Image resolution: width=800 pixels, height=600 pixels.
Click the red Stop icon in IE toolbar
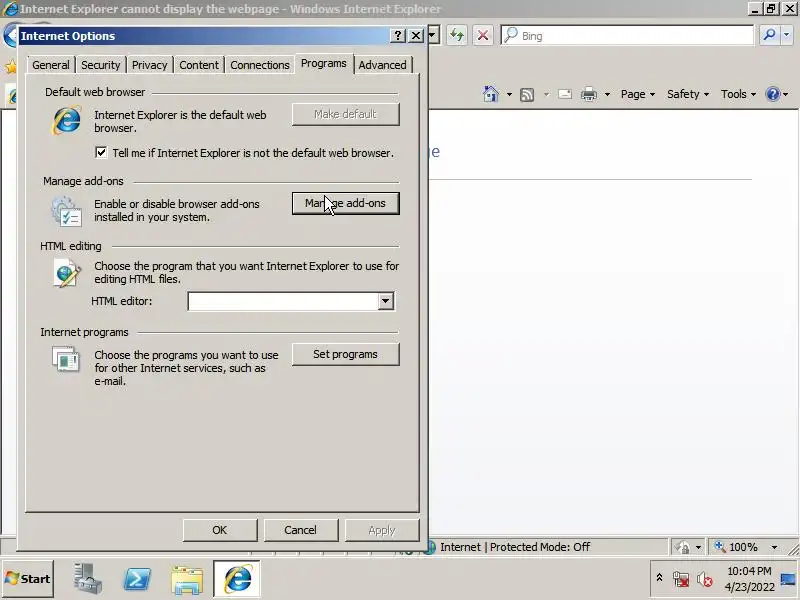point(483,35)
